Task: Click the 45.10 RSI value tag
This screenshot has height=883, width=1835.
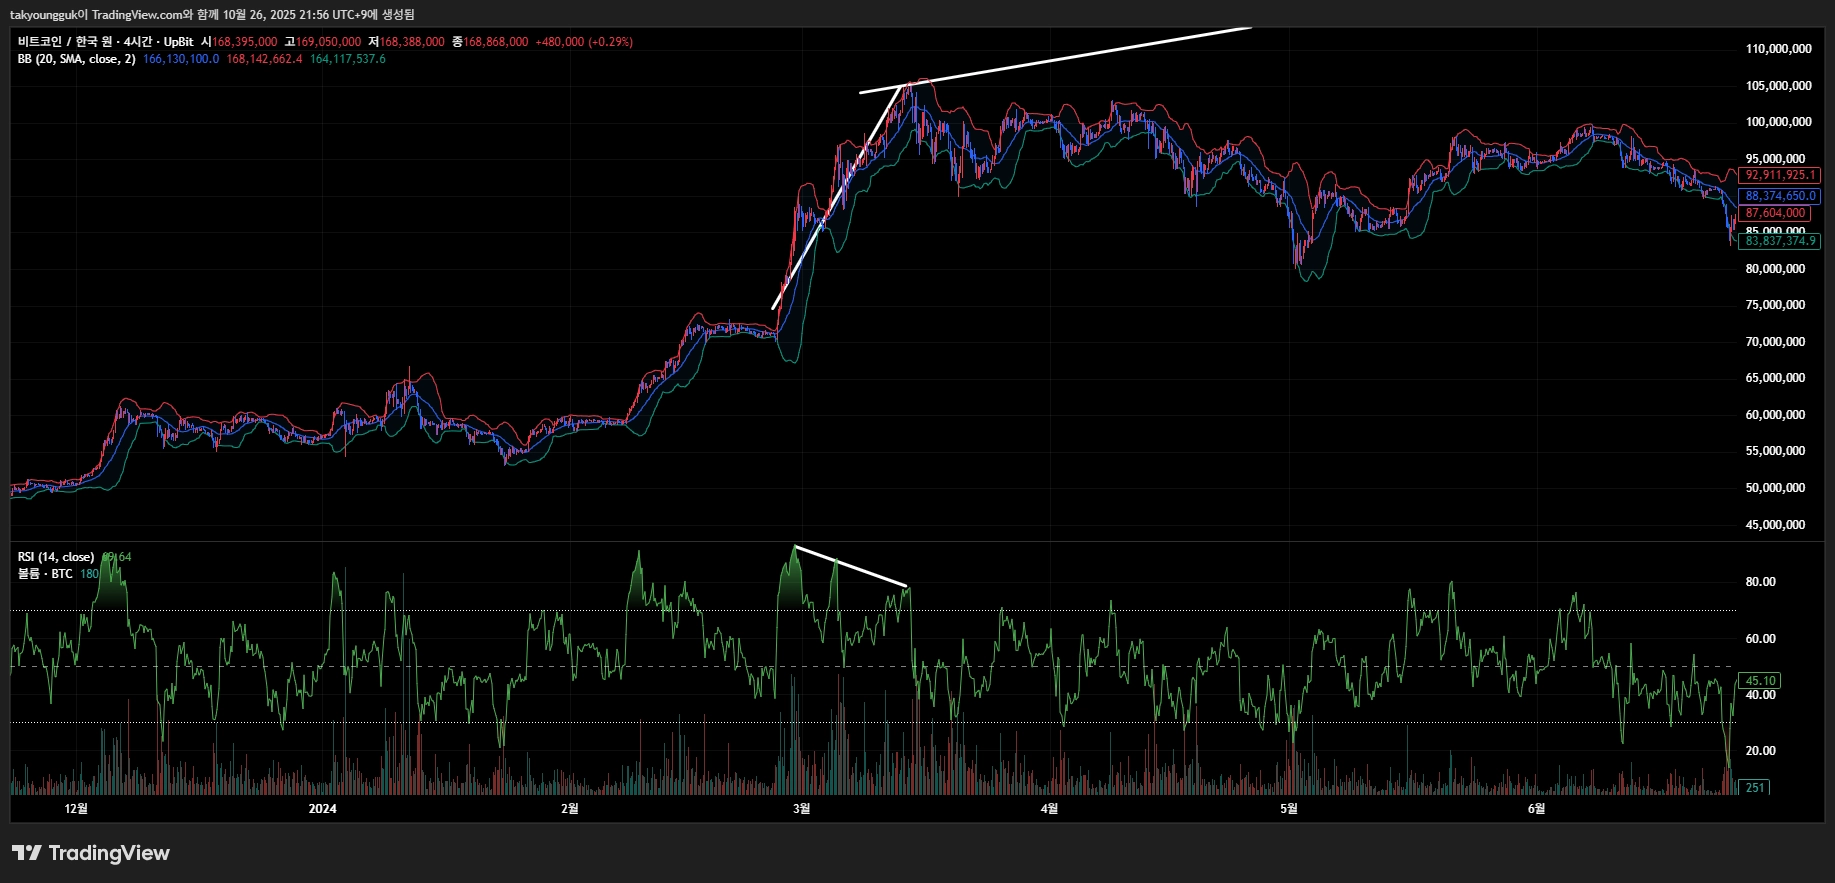Action: click(1759, 681)
